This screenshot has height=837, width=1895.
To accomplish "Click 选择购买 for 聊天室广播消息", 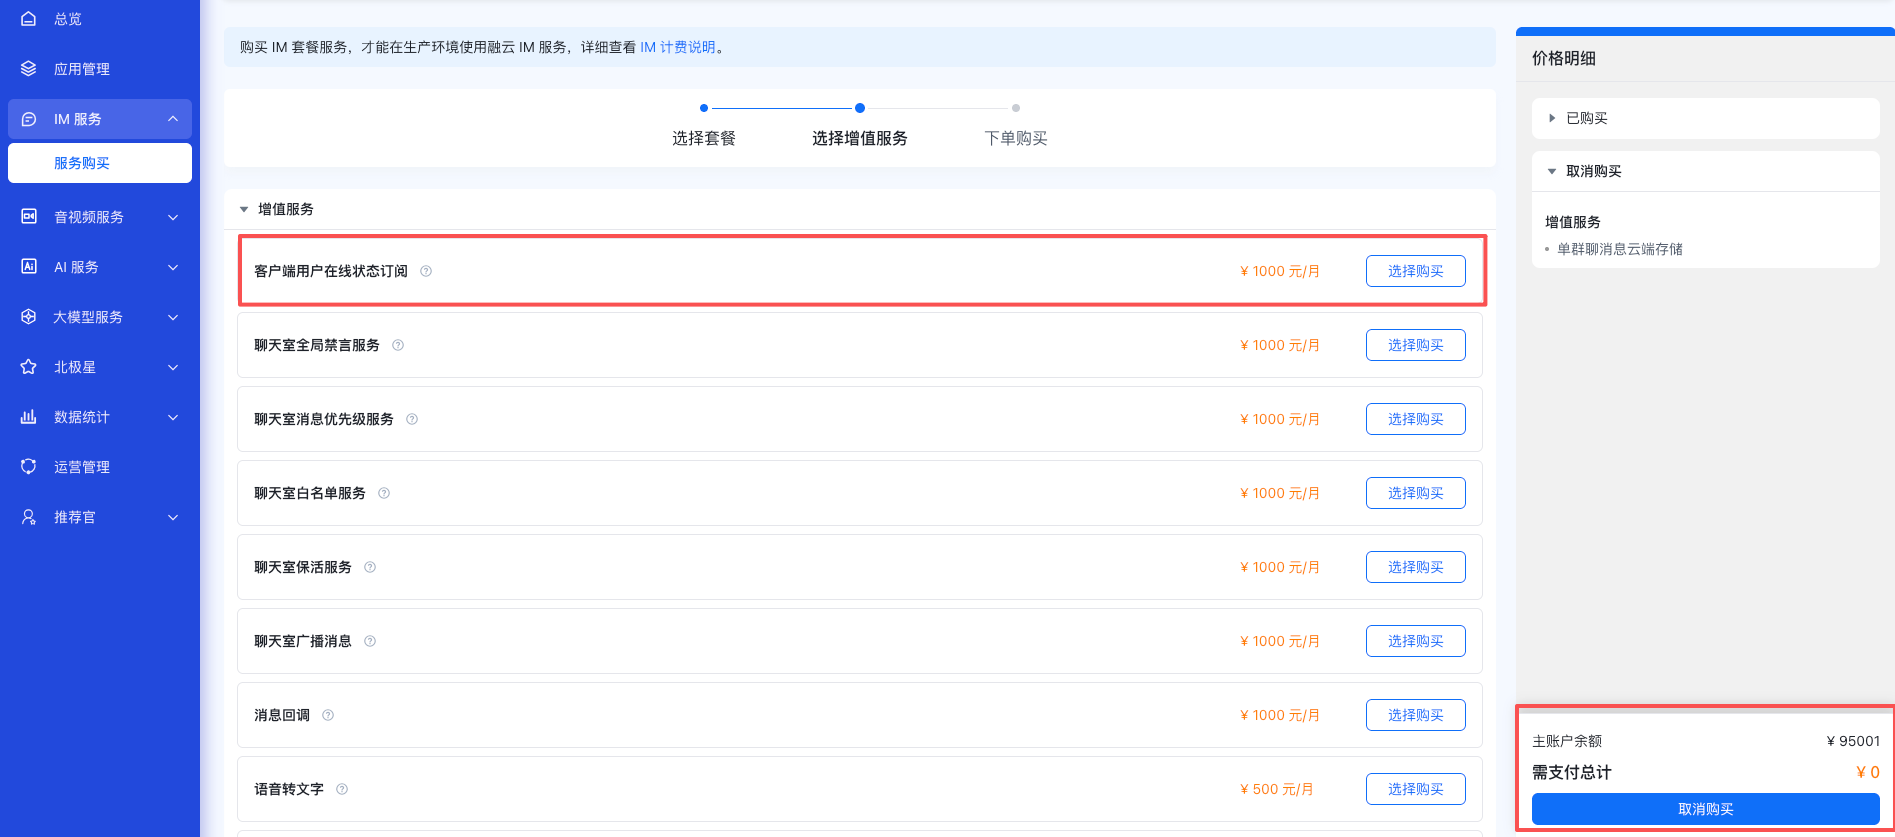I will coord(1416,641).
